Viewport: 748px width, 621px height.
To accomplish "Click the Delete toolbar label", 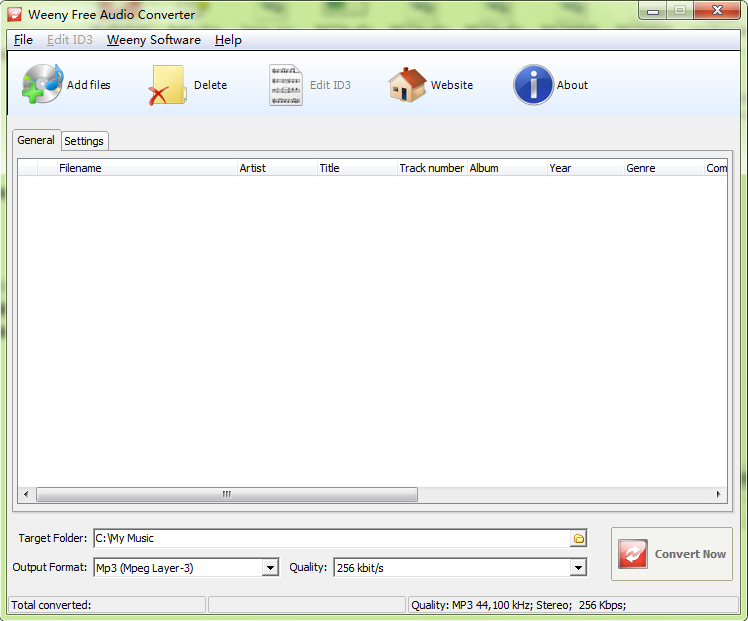I will (x=210, y=85).
